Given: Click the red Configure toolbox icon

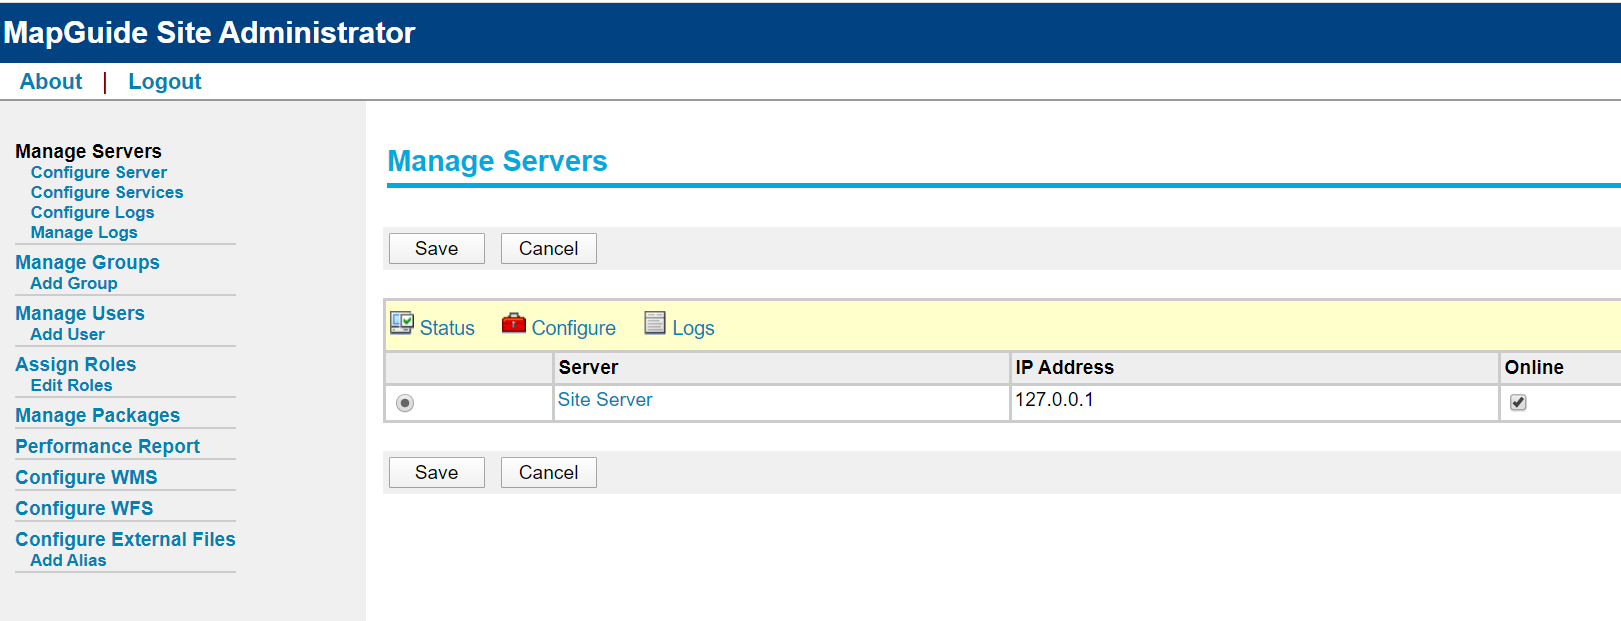Looking at the screenshot, I should 514,323.
